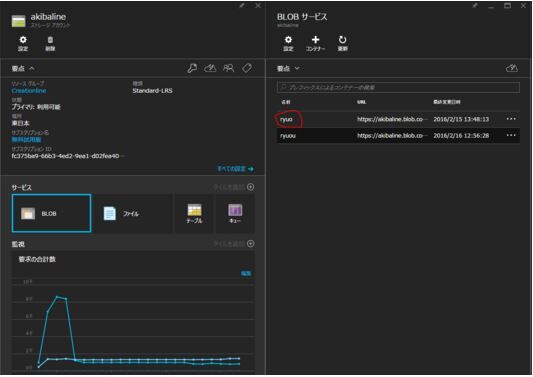Sort by 最終変更日時 column header

[447, 102]
